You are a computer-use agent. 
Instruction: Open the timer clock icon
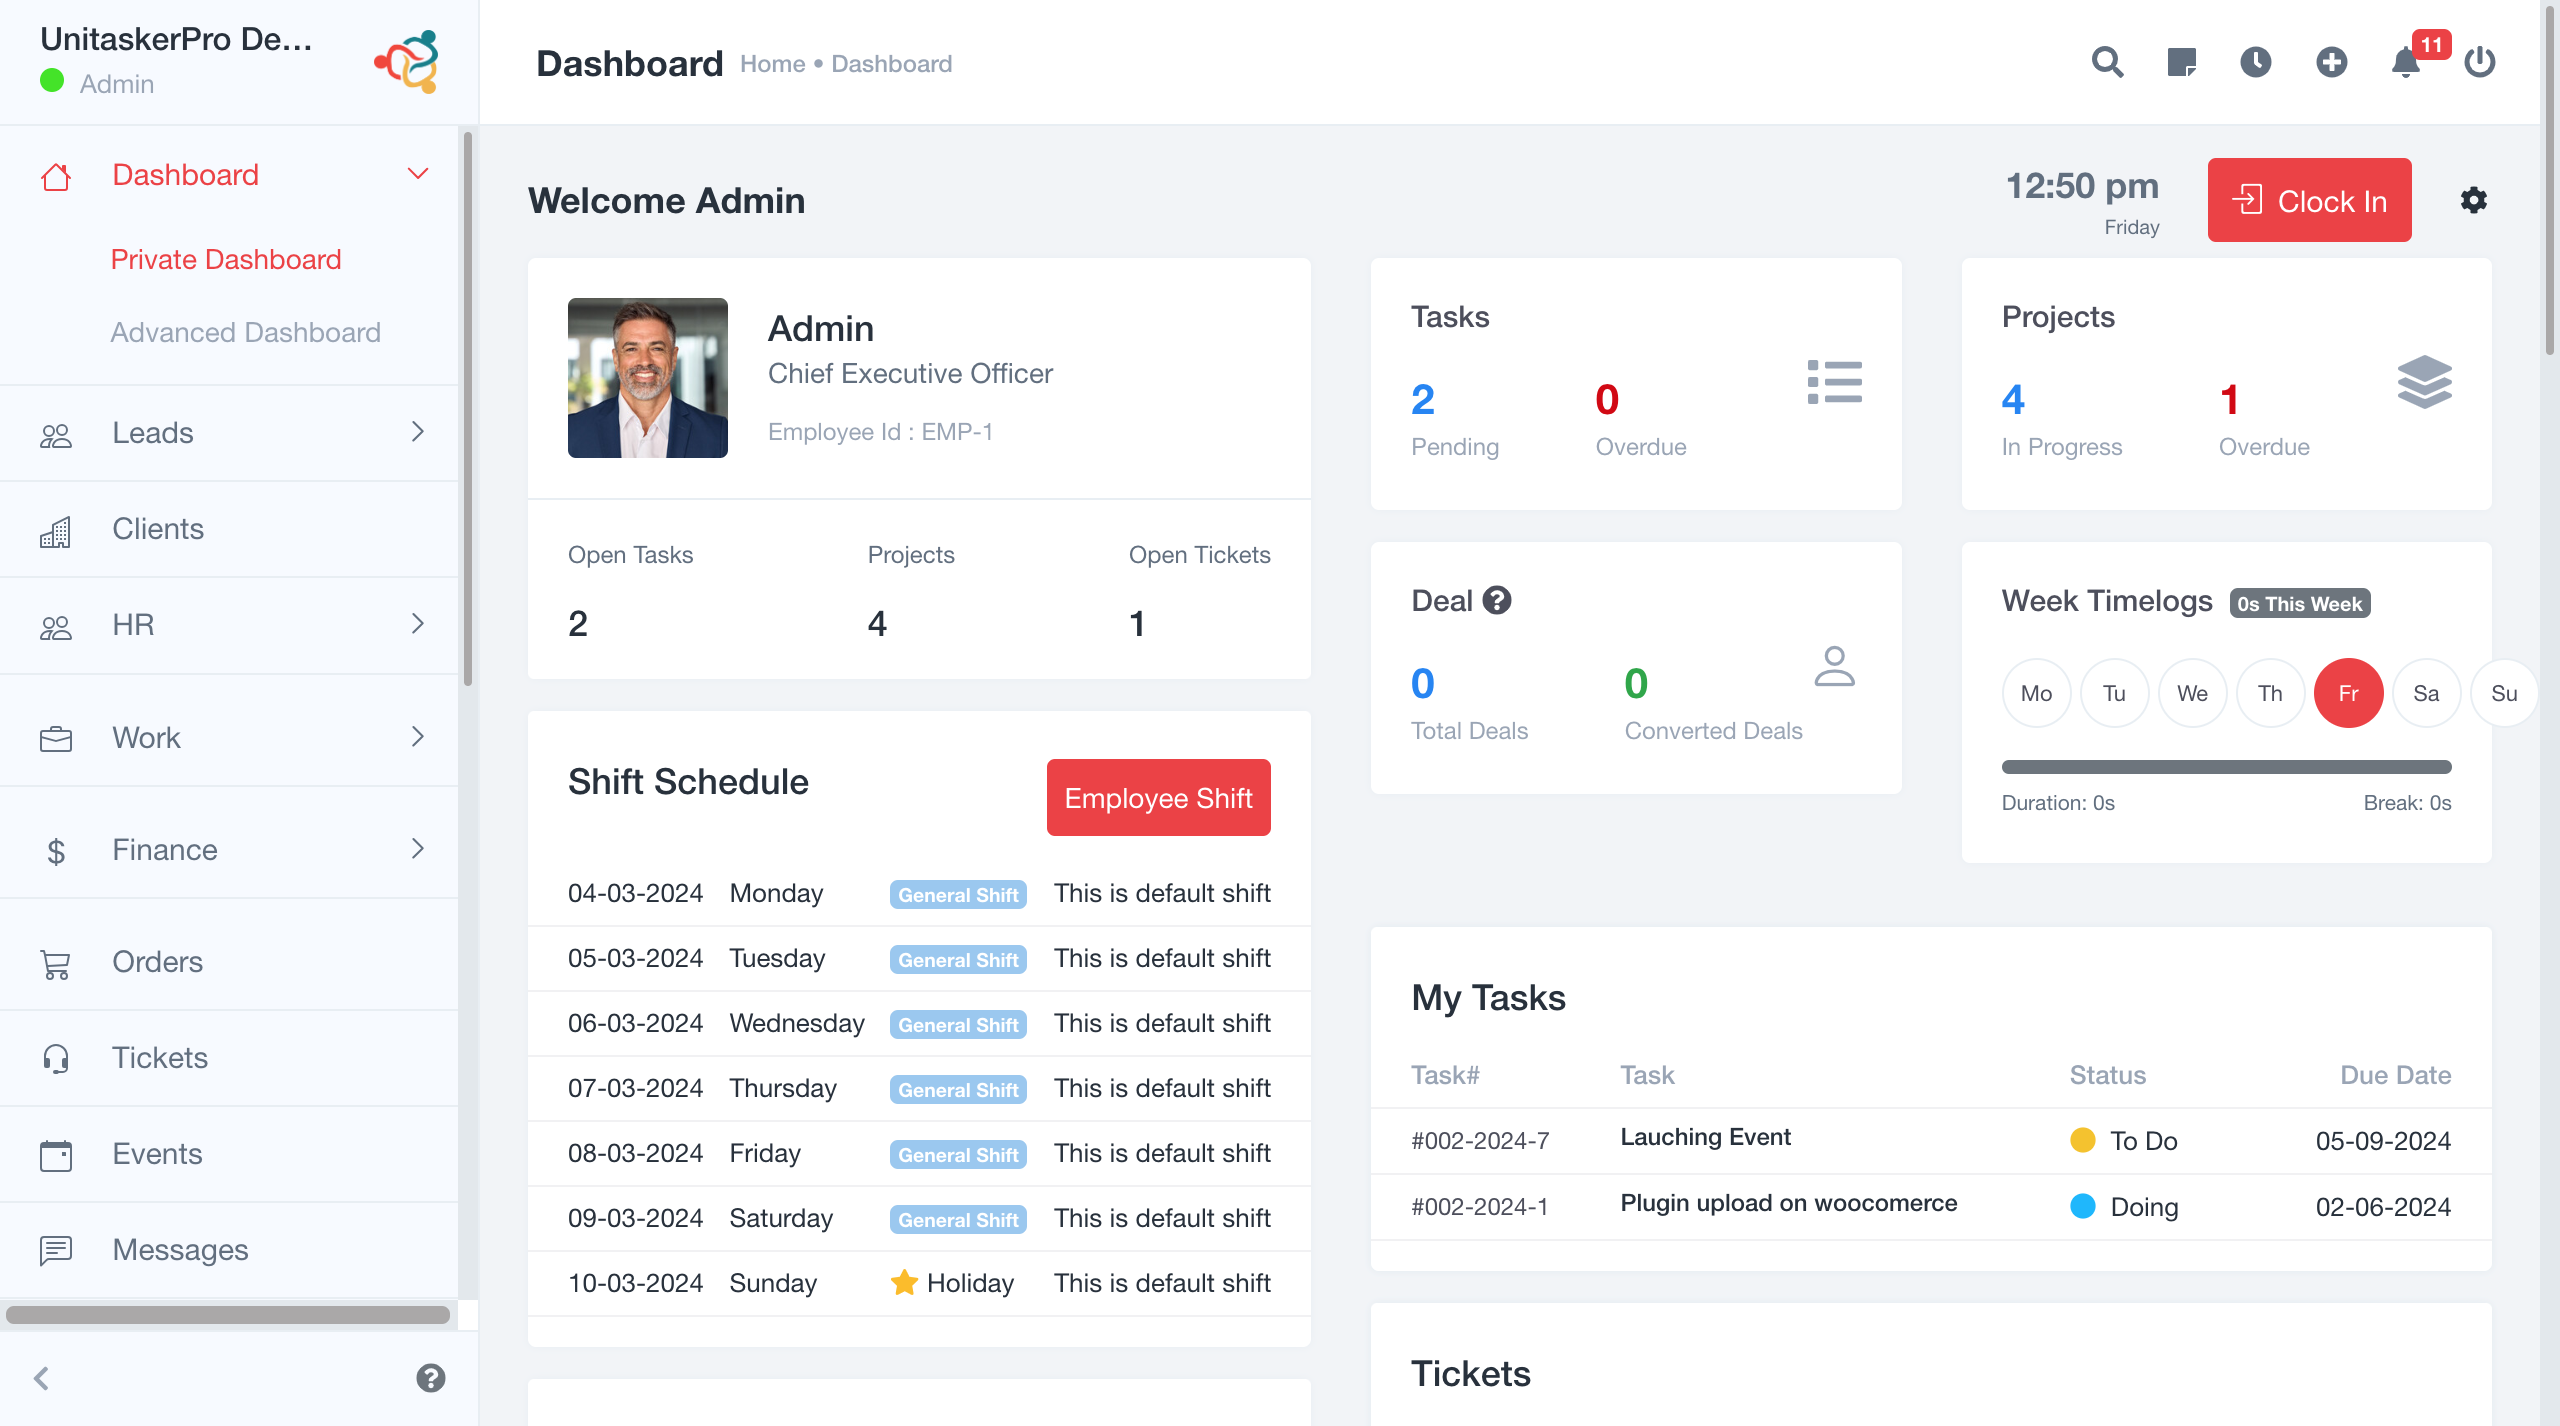click(x=2255, y=63)
